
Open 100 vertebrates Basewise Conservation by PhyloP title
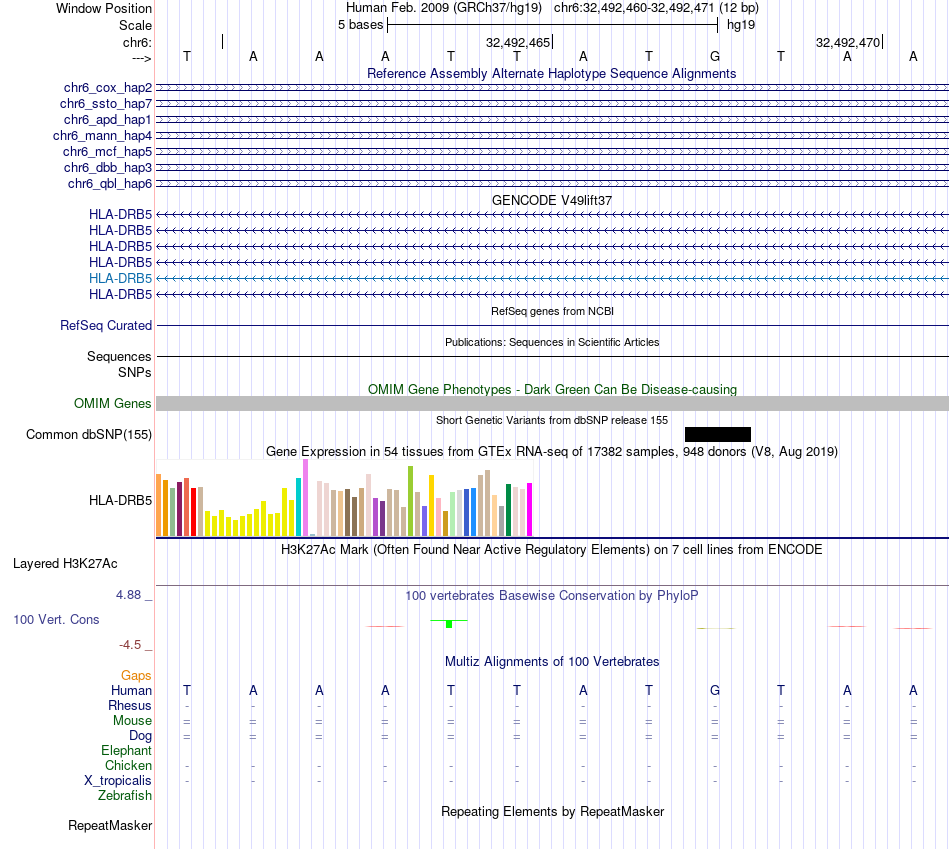click(x=552, y=596)
